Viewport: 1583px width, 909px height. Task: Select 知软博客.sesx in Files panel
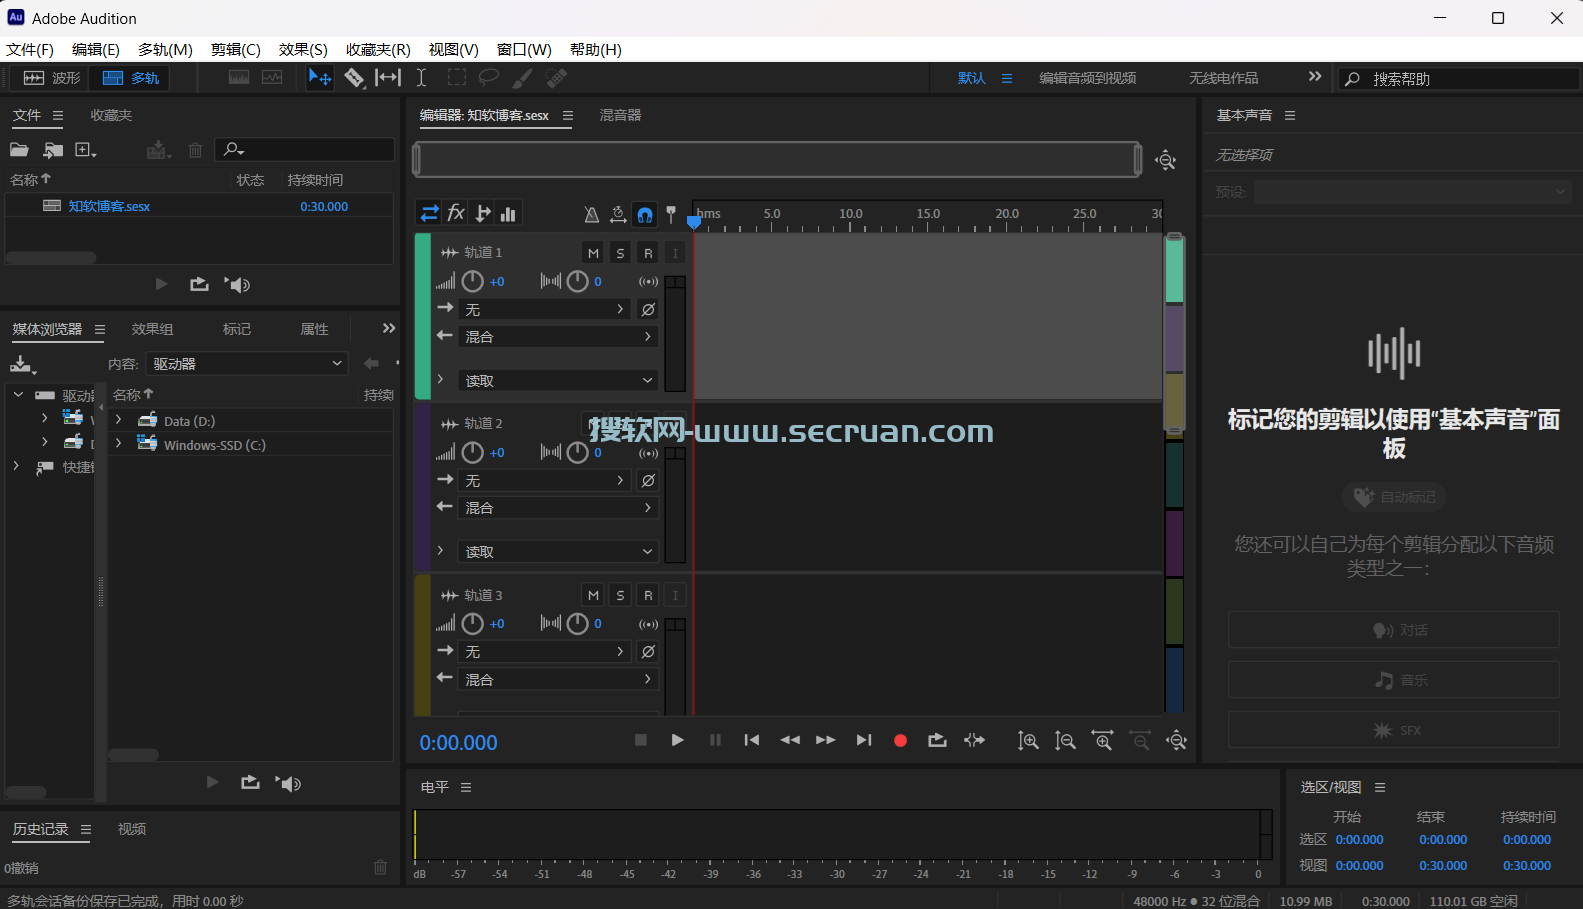tap(109, 206)
